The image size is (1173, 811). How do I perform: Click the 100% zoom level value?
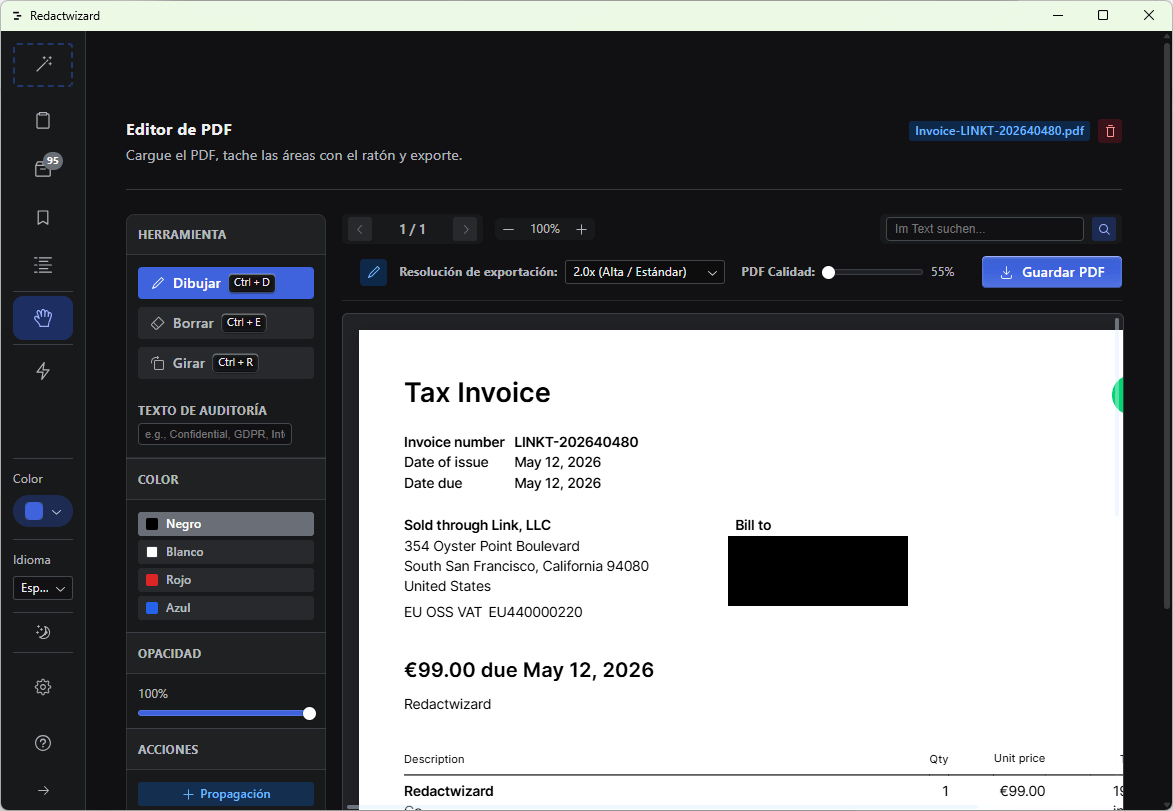tap(545, 229)
